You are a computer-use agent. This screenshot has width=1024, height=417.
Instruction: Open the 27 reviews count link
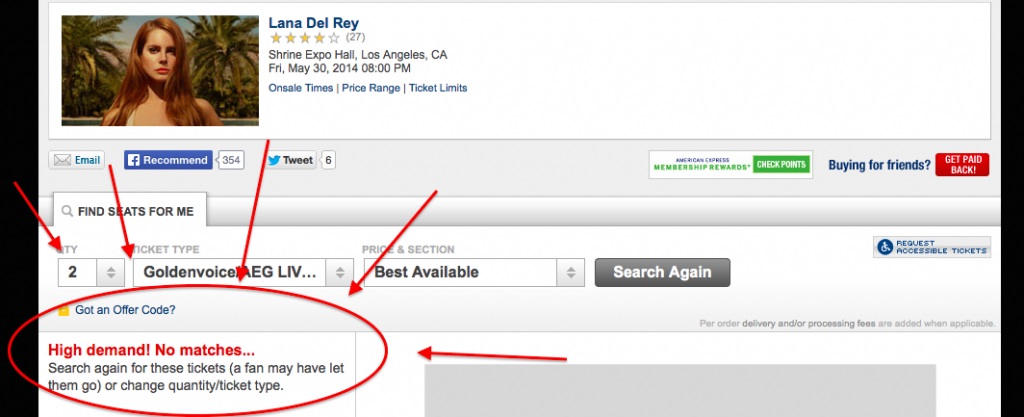[x=355, y=37]
